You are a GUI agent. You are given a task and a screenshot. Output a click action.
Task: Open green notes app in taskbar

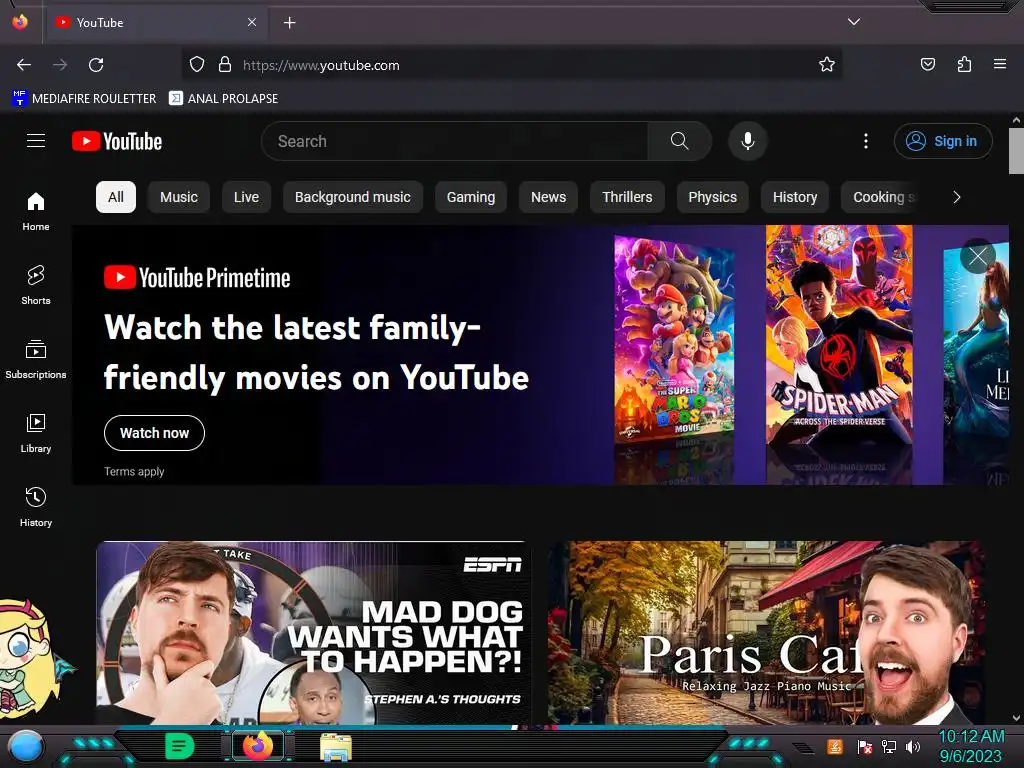pos(179,746)
